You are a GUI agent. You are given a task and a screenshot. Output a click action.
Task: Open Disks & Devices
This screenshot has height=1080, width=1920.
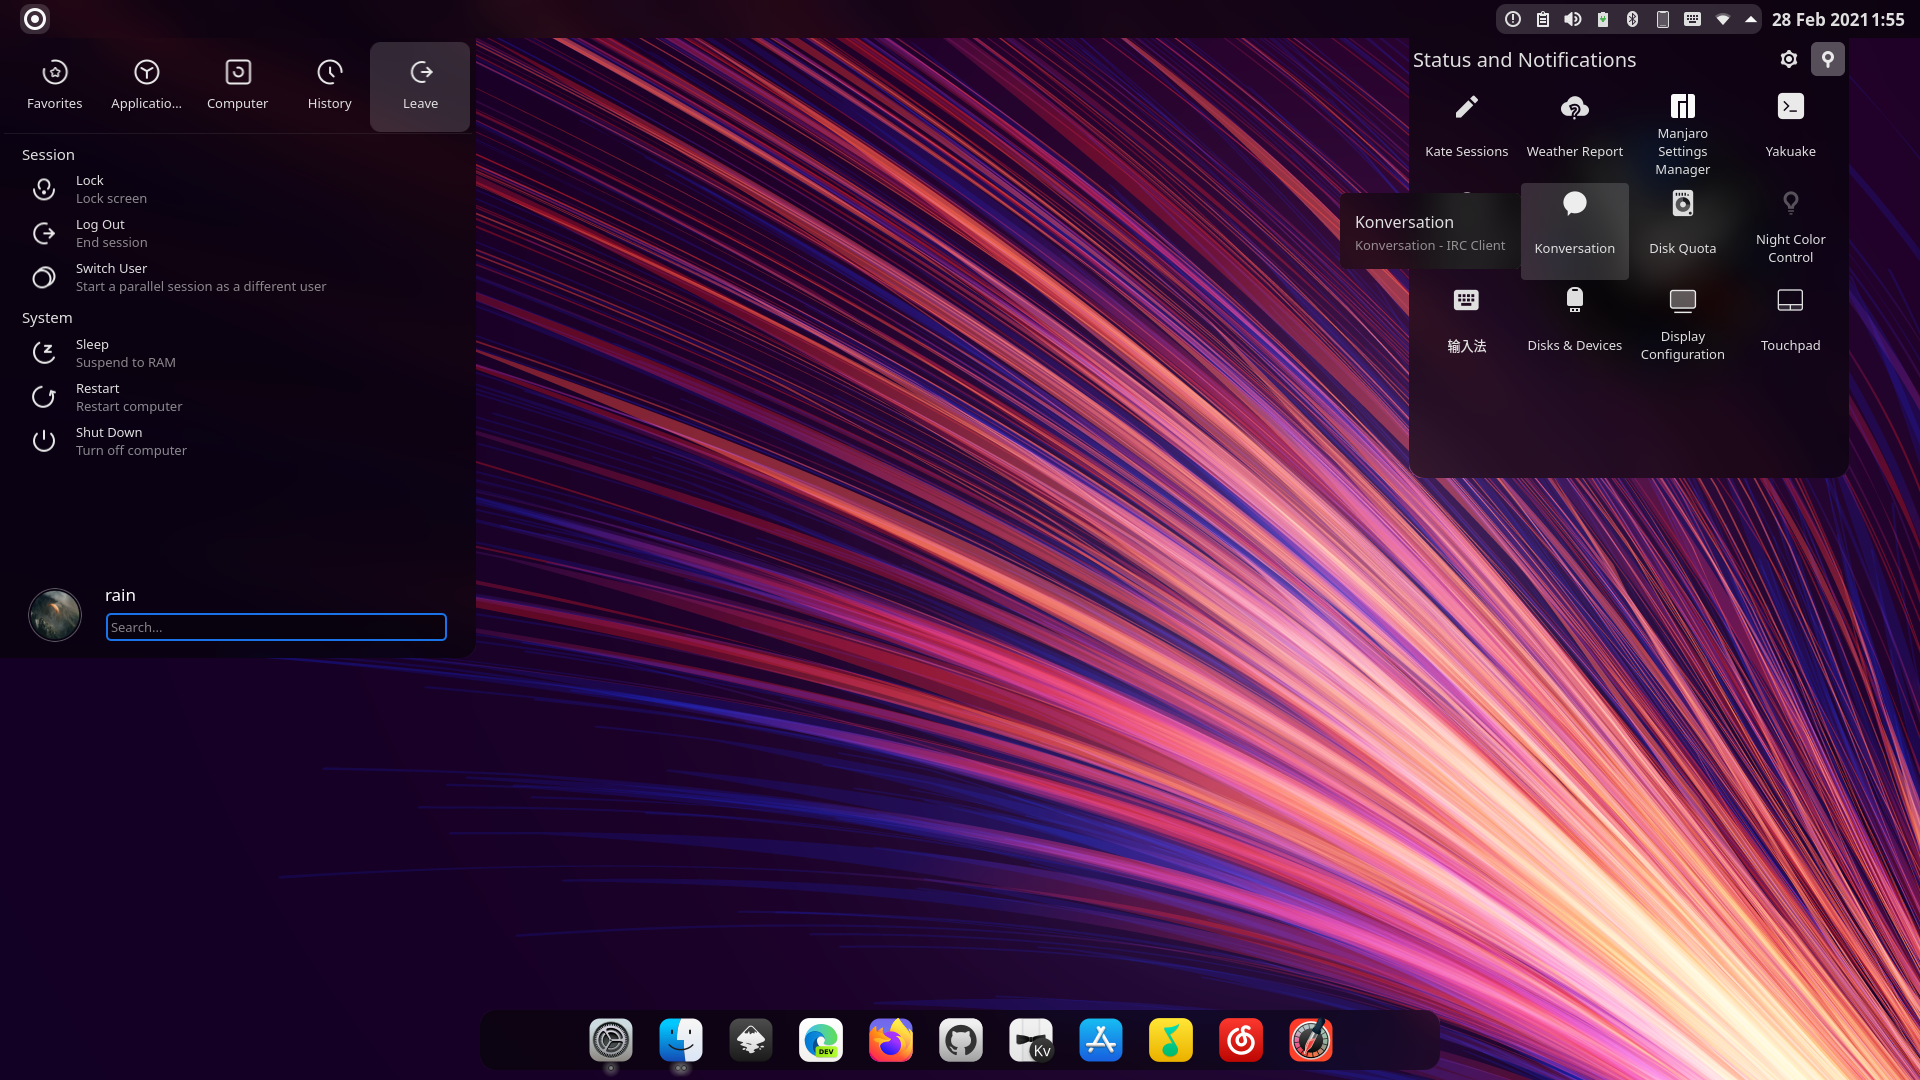click(1574, 320)
